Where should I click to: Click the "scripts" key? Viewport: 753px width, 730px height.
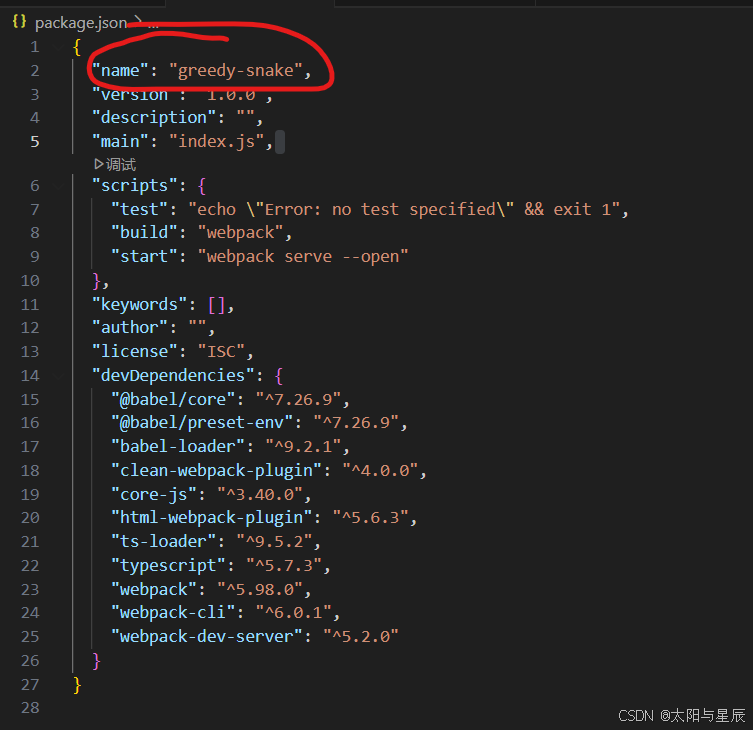(x=134, y=186)
